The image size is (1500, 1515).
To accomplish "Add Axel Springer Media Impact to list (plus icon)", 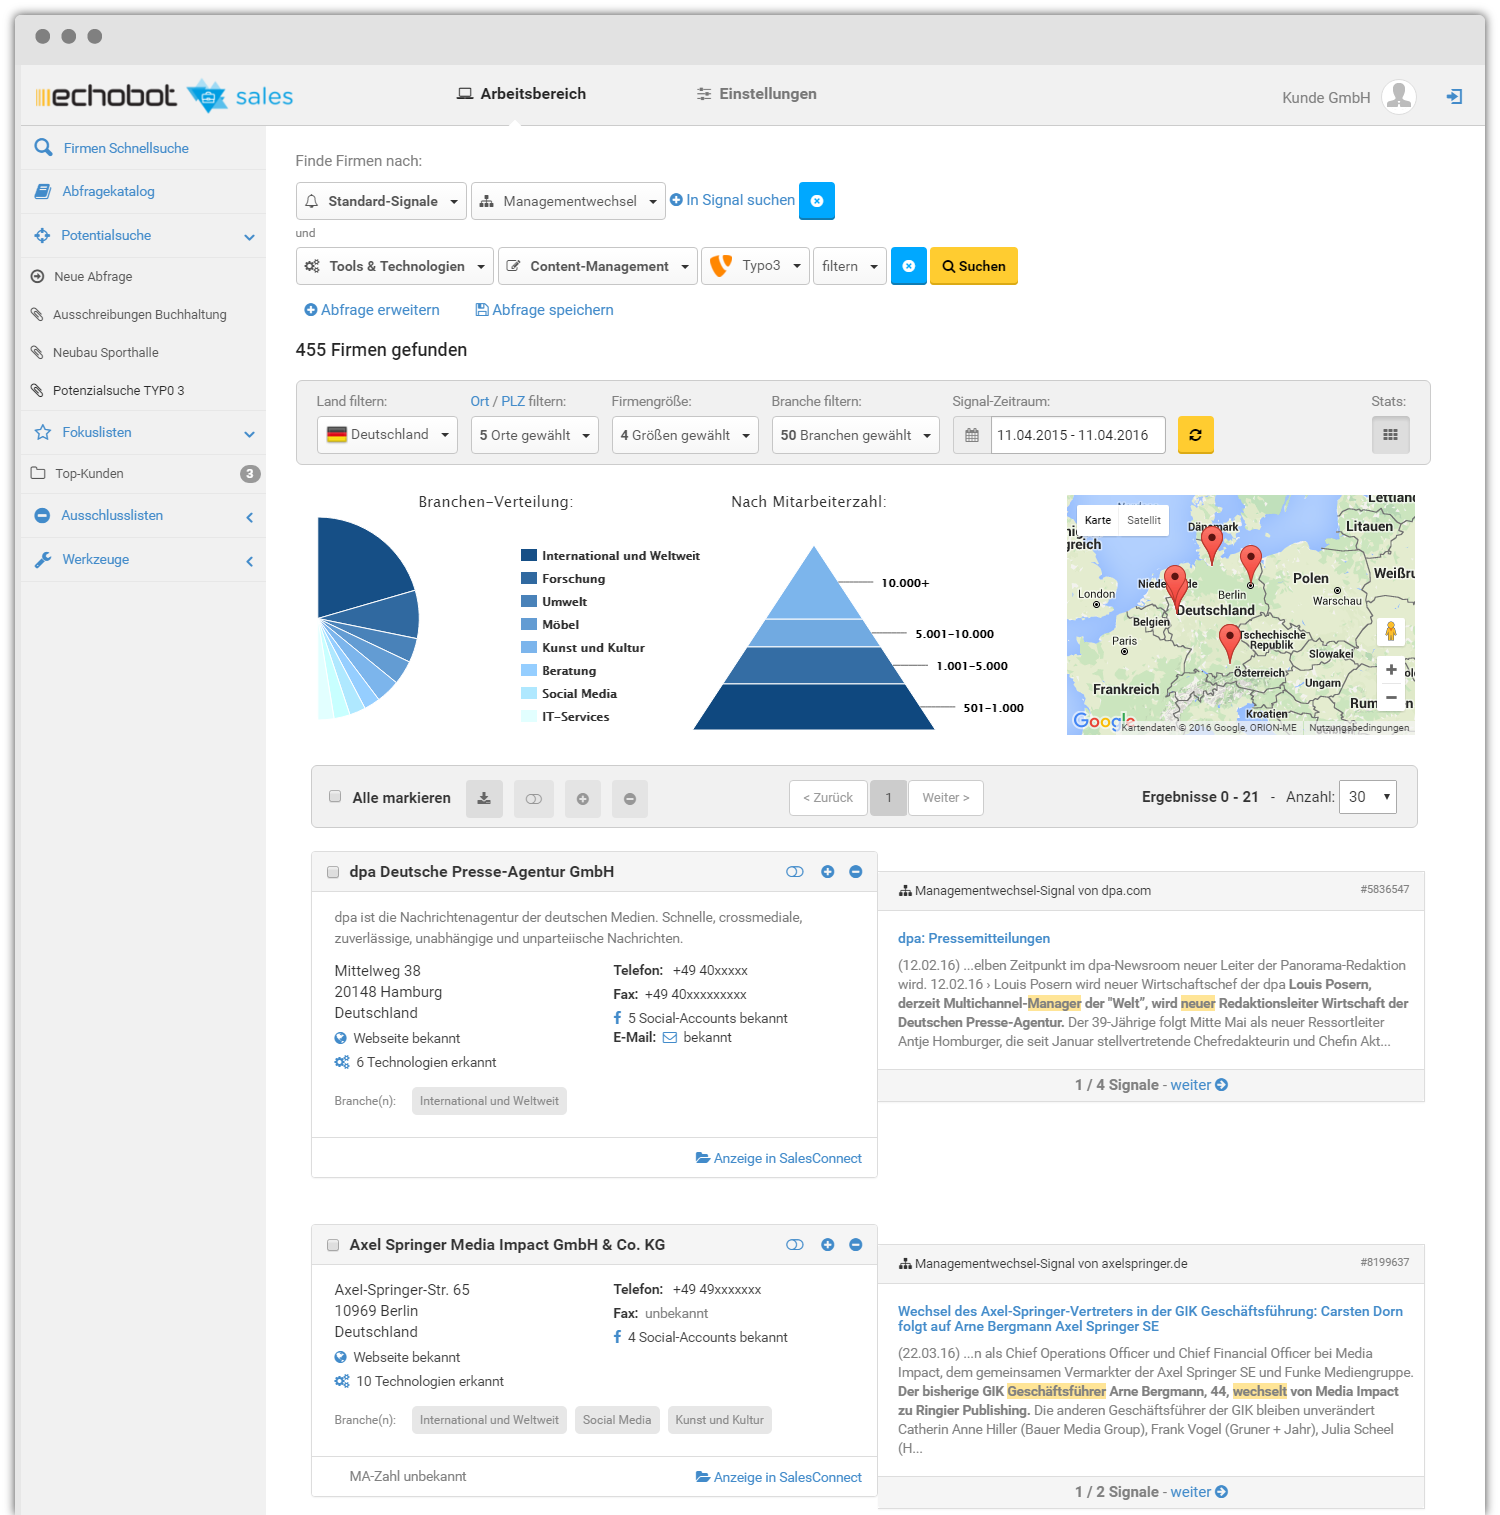I will tap(827, 1245).
